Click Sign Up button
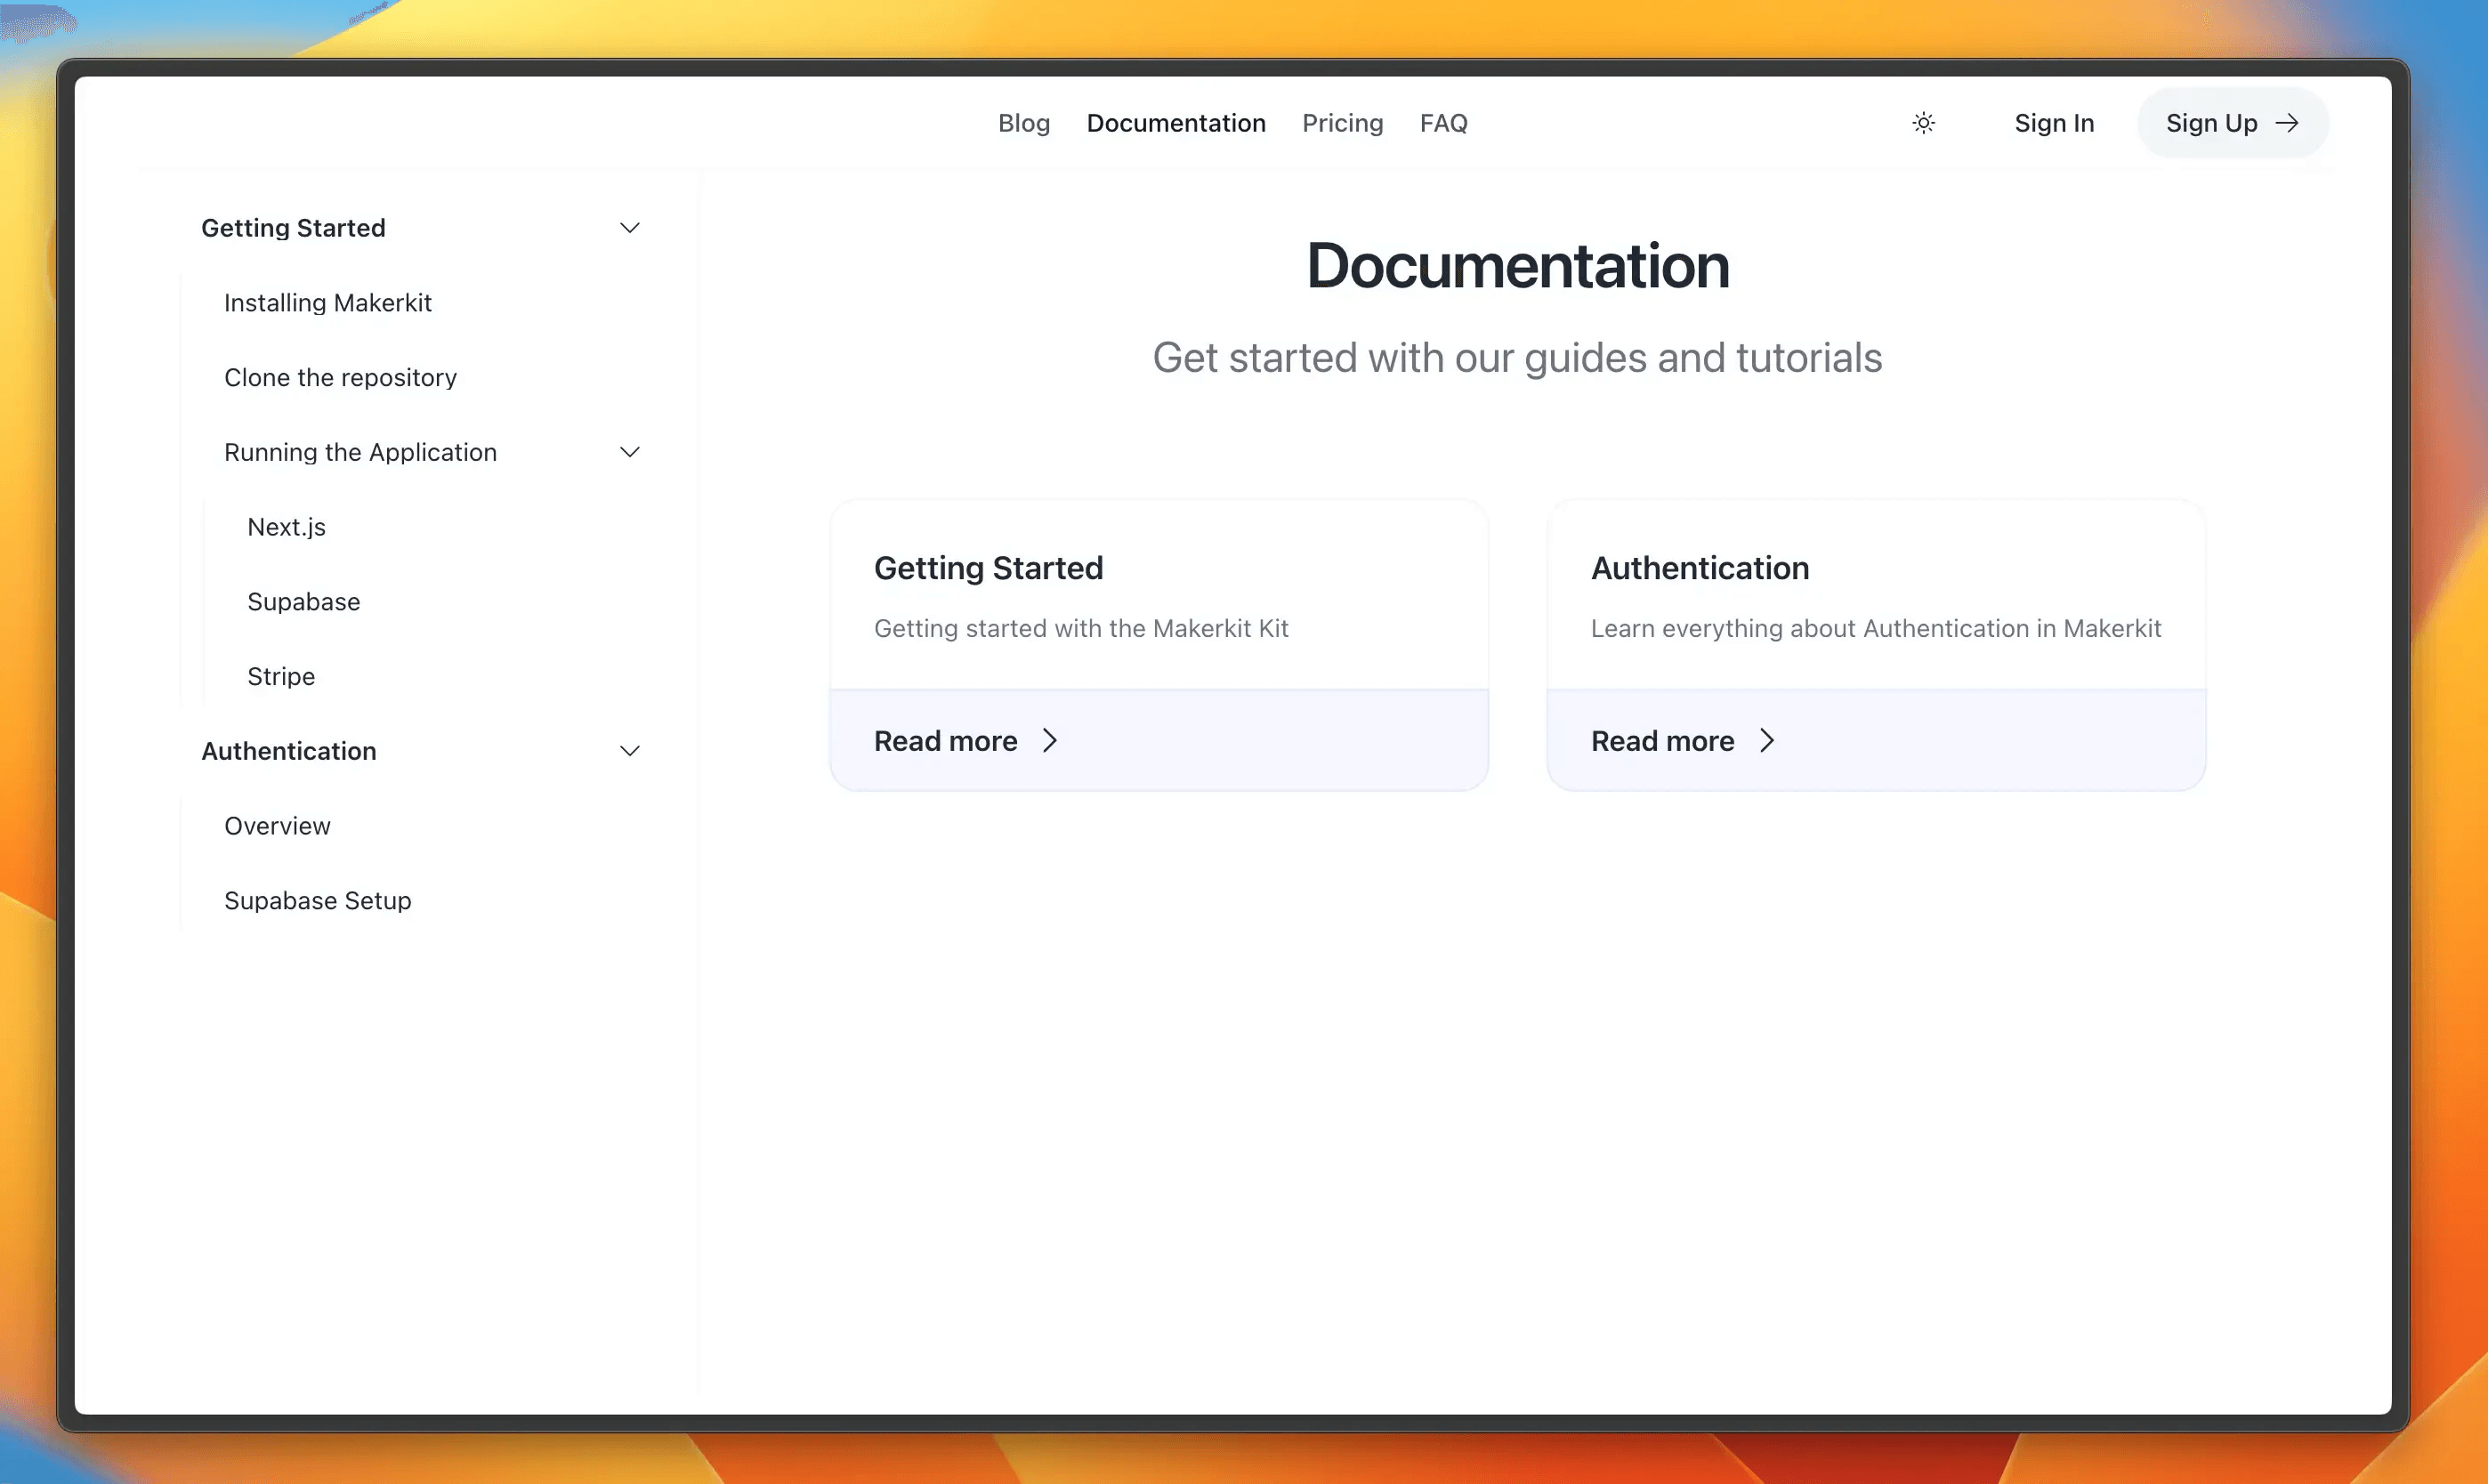The image size is (2488, 1484). tap(2230, 122)
